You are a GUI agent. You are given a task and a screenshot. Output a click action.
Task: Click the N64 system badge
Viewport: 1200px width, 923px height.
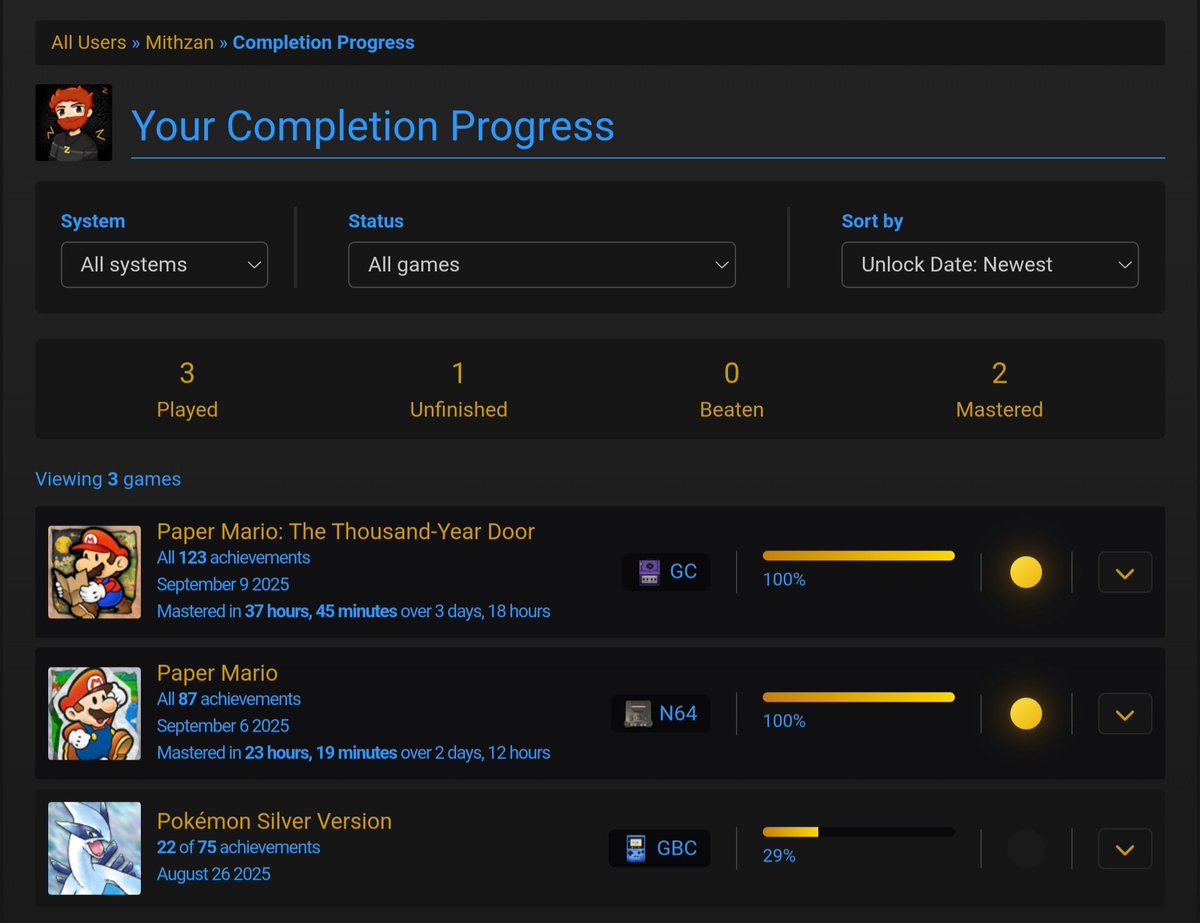[x=661, y=714]
